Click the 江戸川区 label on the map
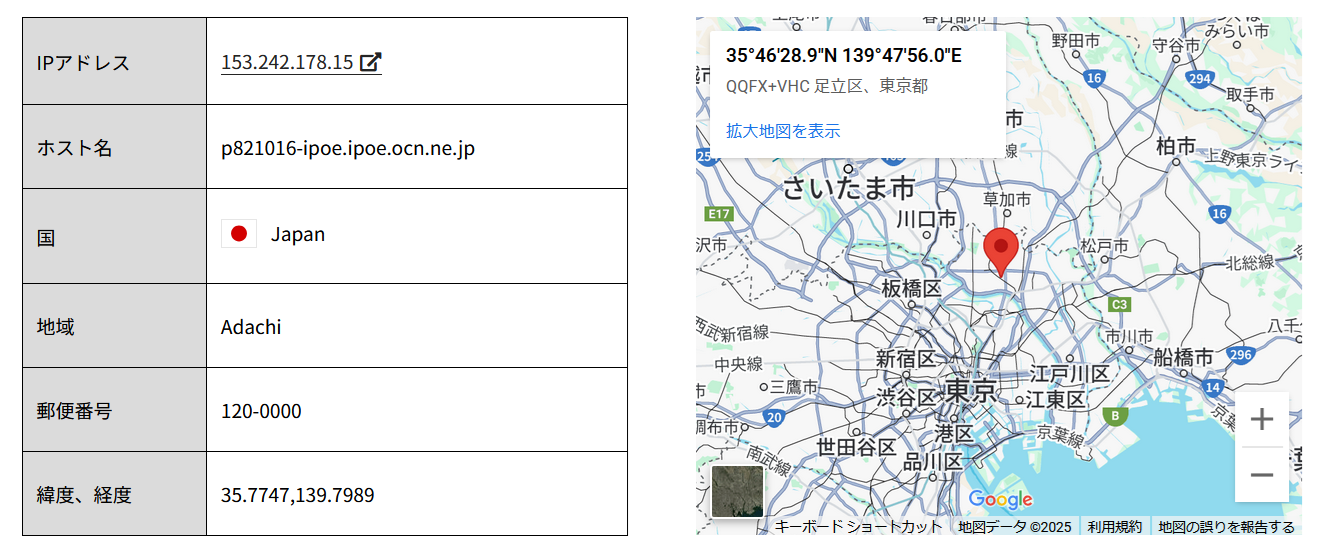 tap(1070, 374)
